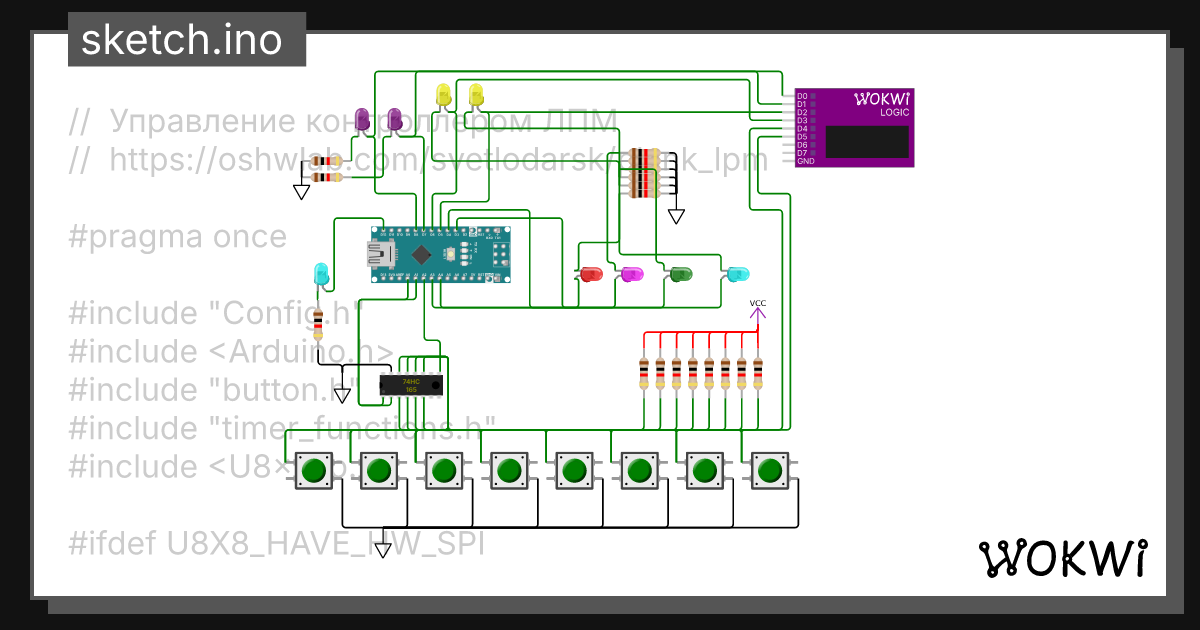The image size is (1200, 630).
Task: Click the '#include <Arduino.h>' code line
Action: pyautogui.click(x=233, y=351)
